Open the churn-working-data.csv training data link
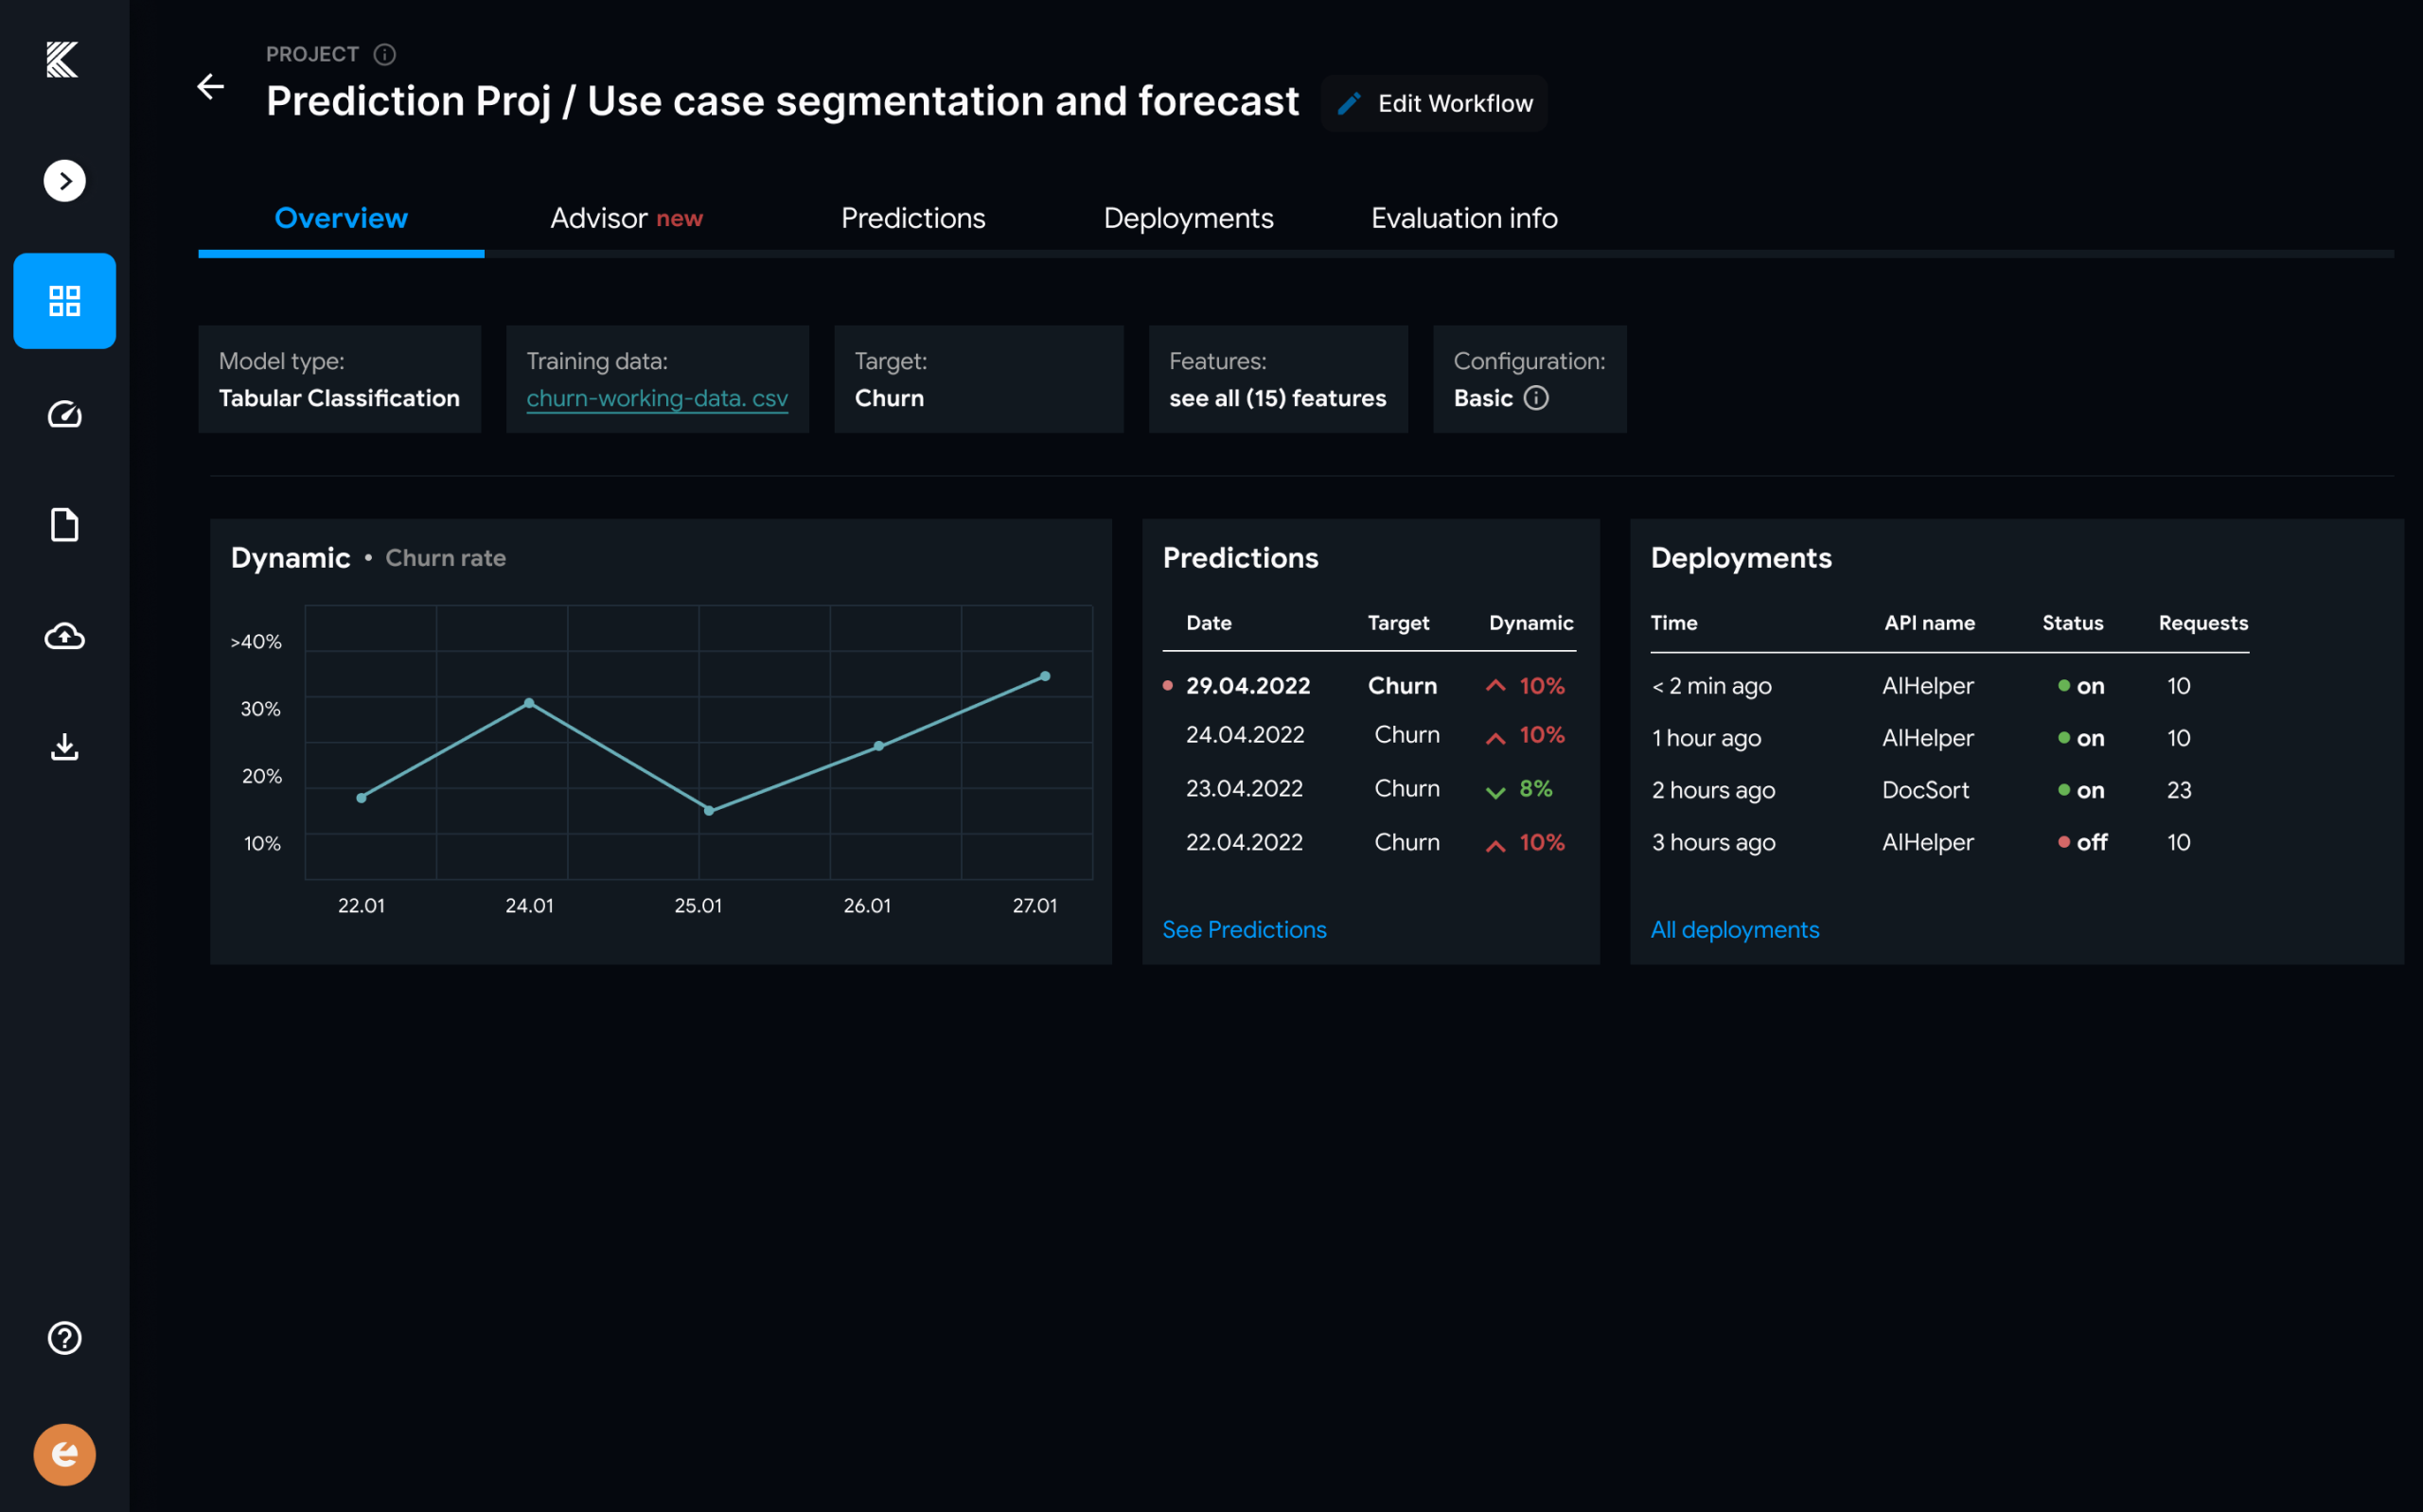Image resolution: width=2423 pixels, height=1512 pixels. [657, 398]
